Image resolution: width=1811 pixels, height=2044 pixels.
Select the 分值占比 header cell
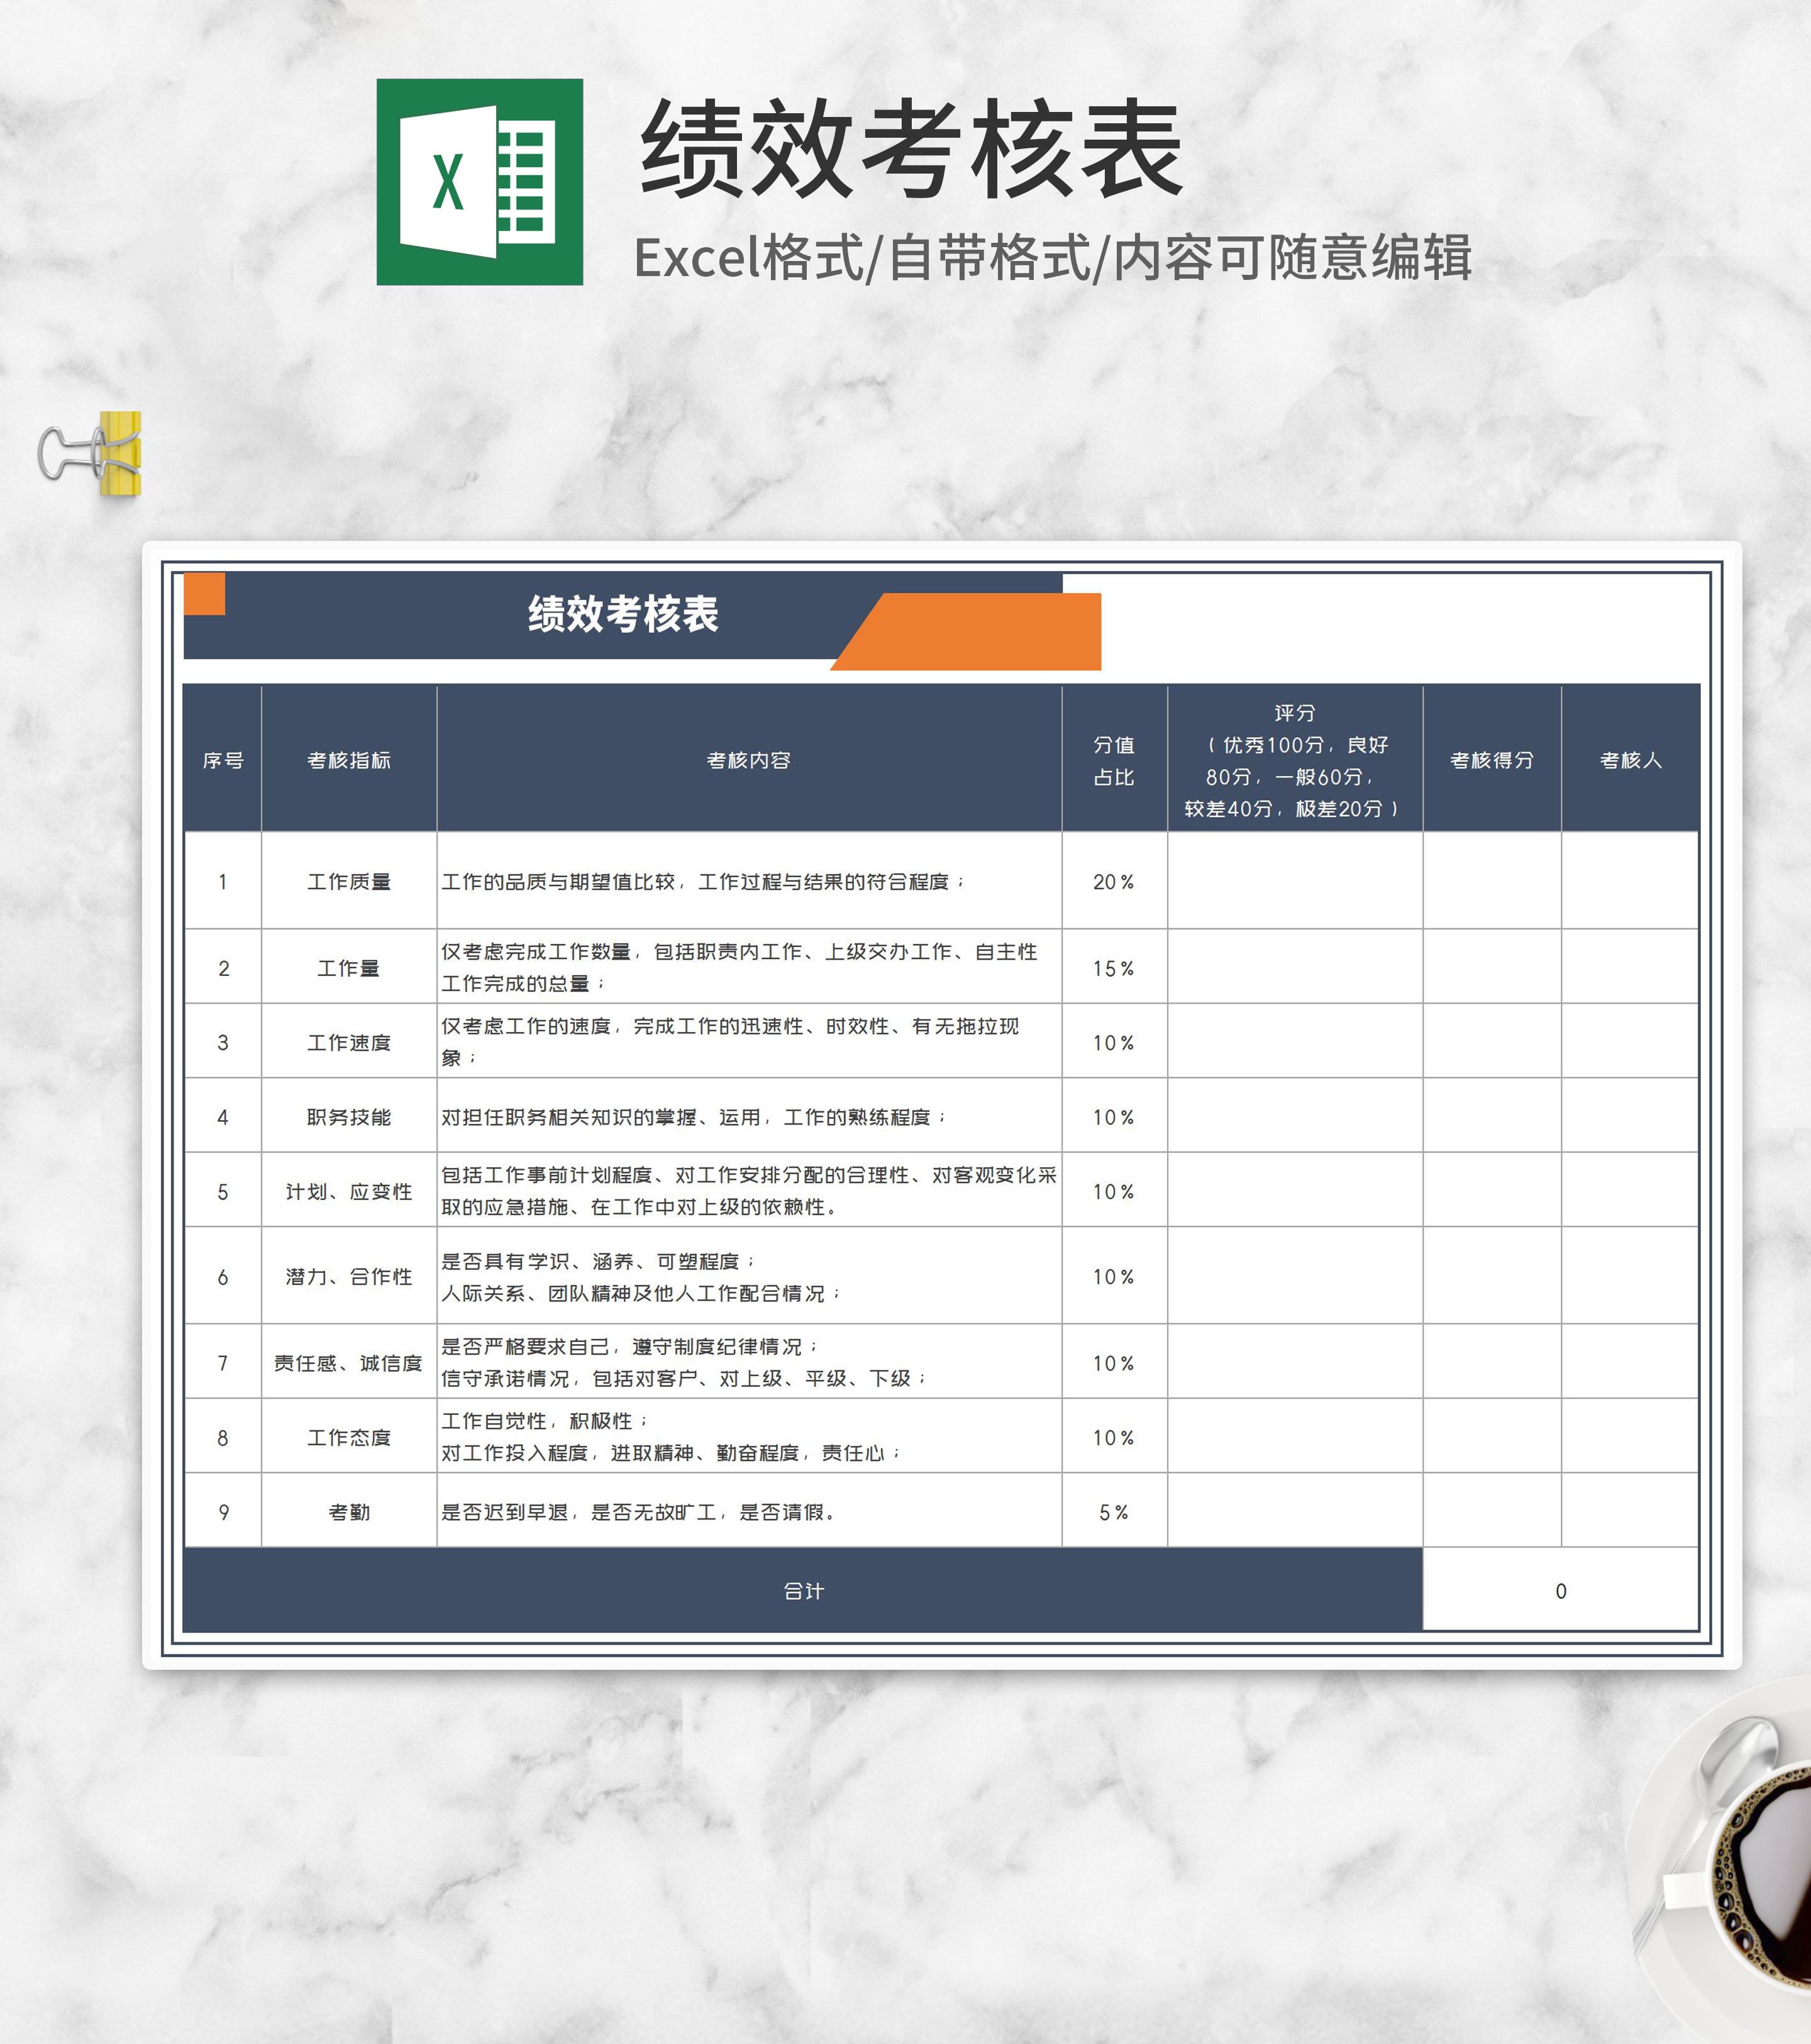tap(1113, 760)
